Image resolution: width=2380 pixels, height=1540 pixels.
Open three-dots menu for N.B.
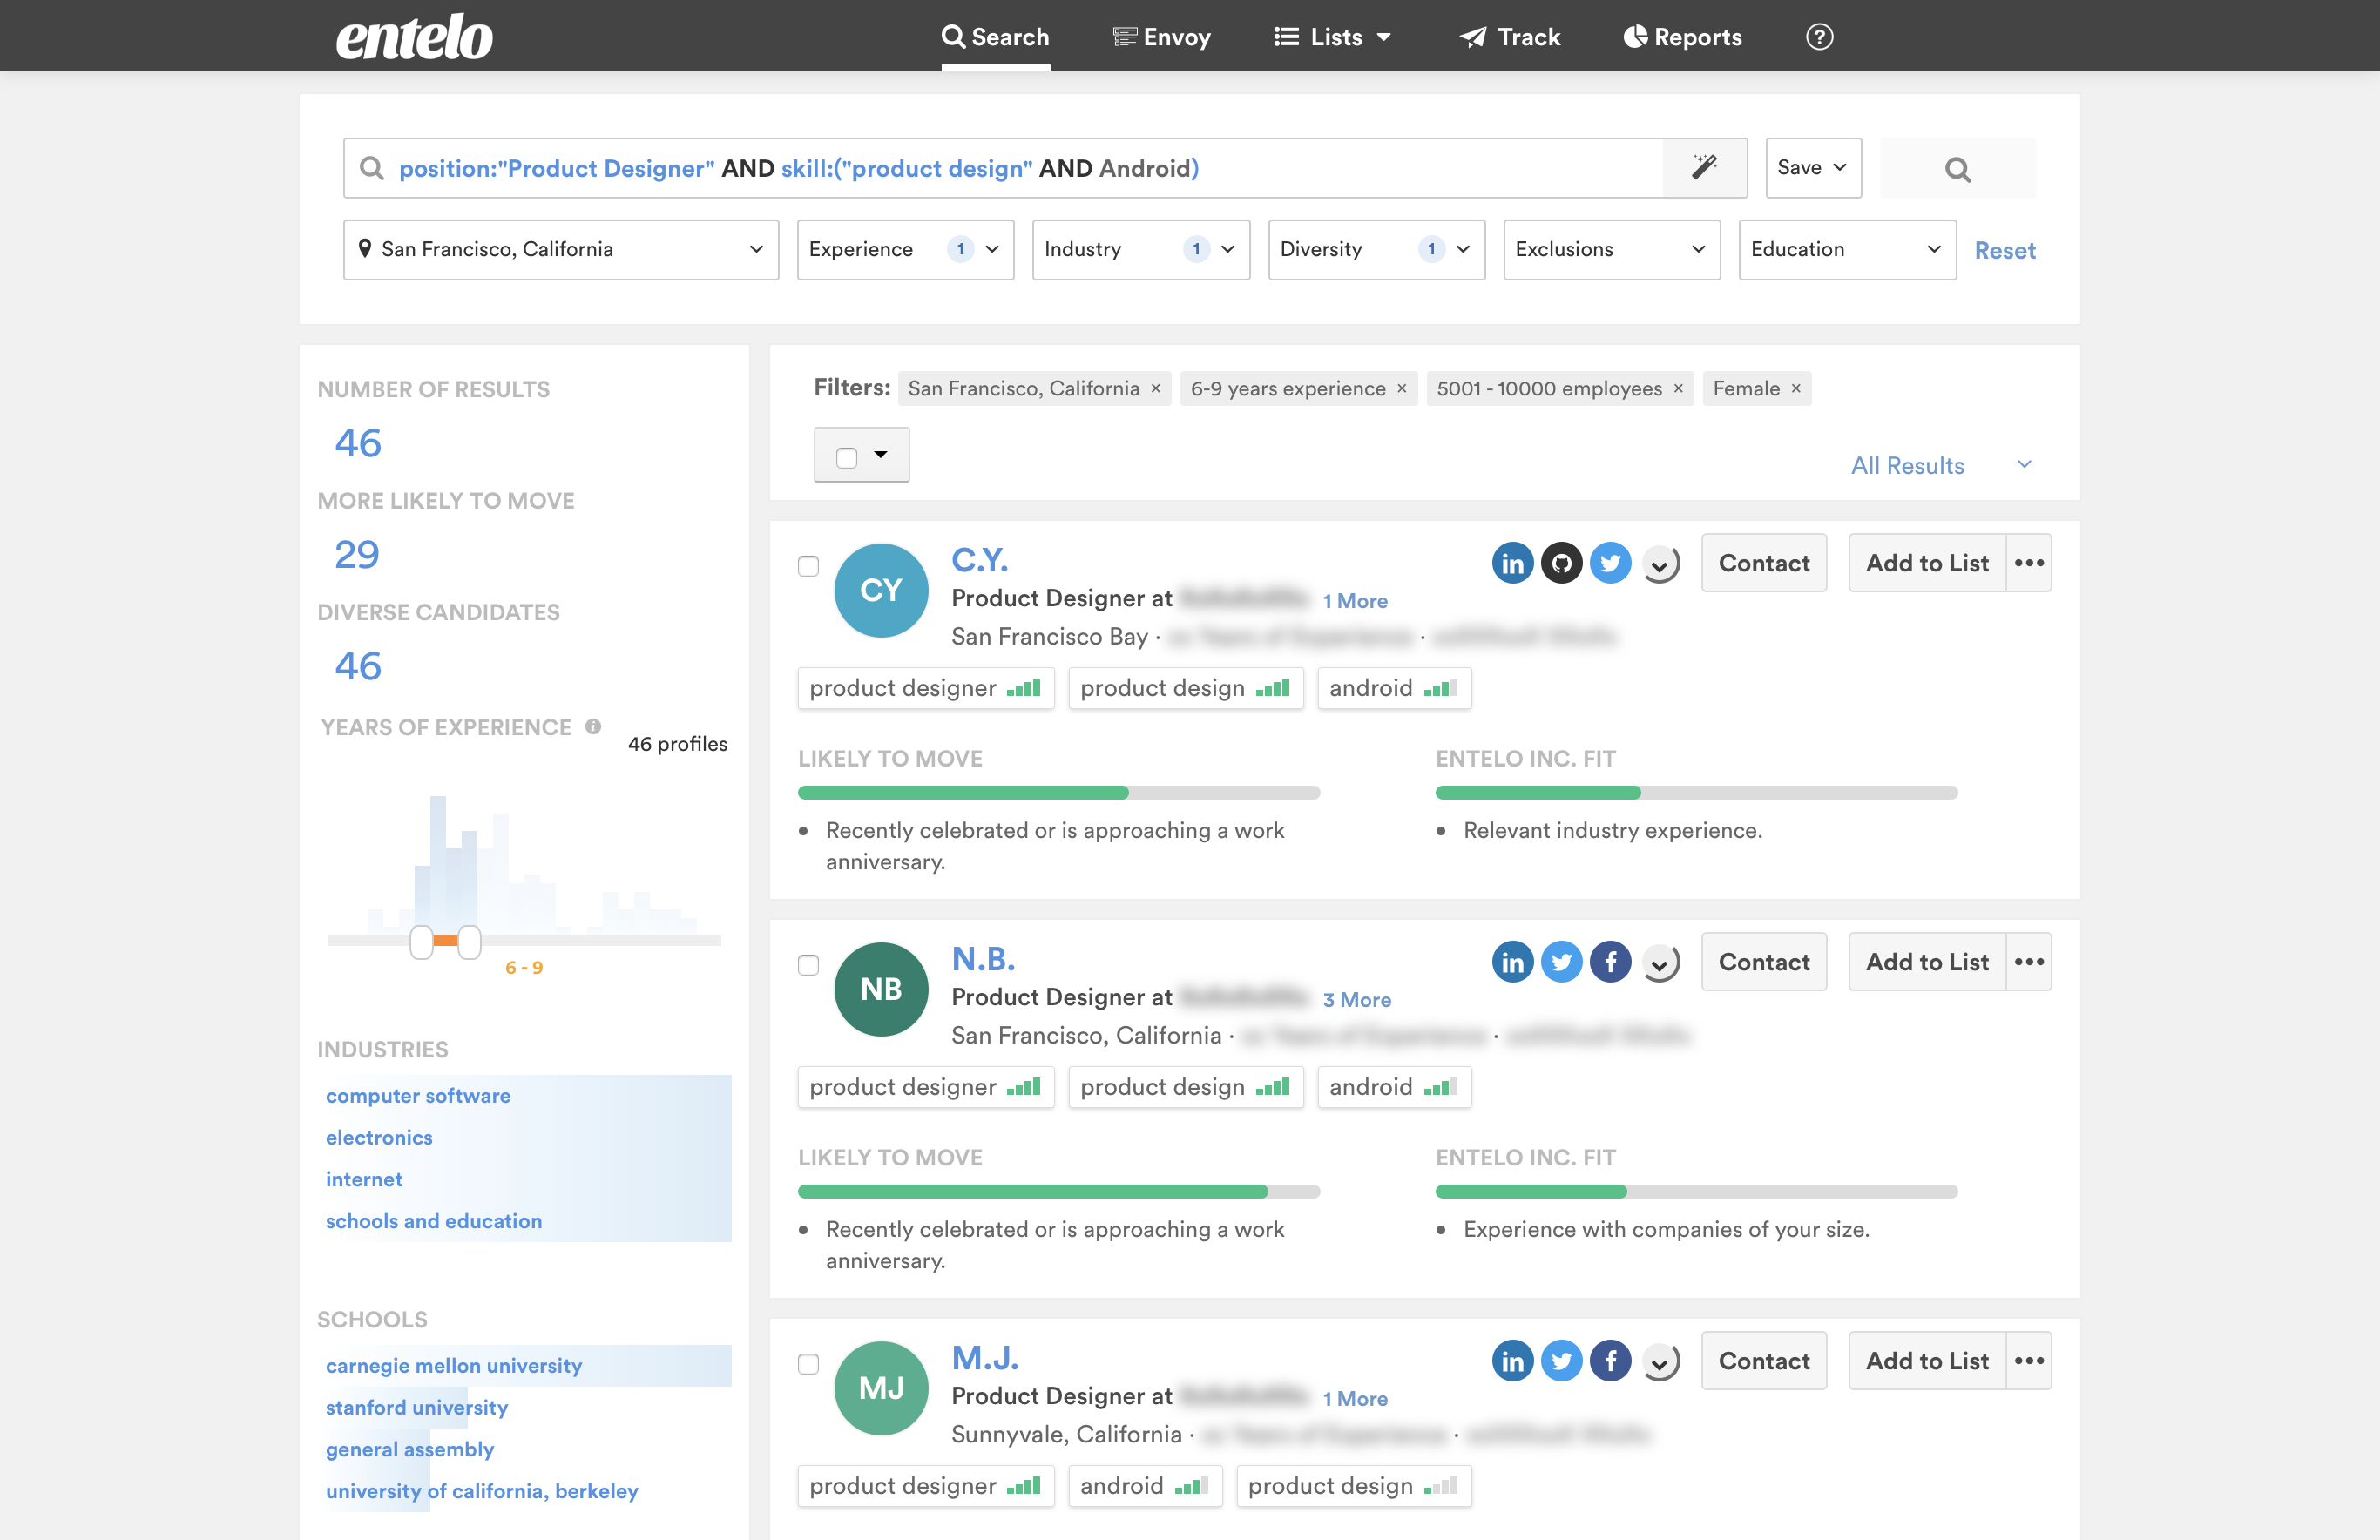(2028, 962)
